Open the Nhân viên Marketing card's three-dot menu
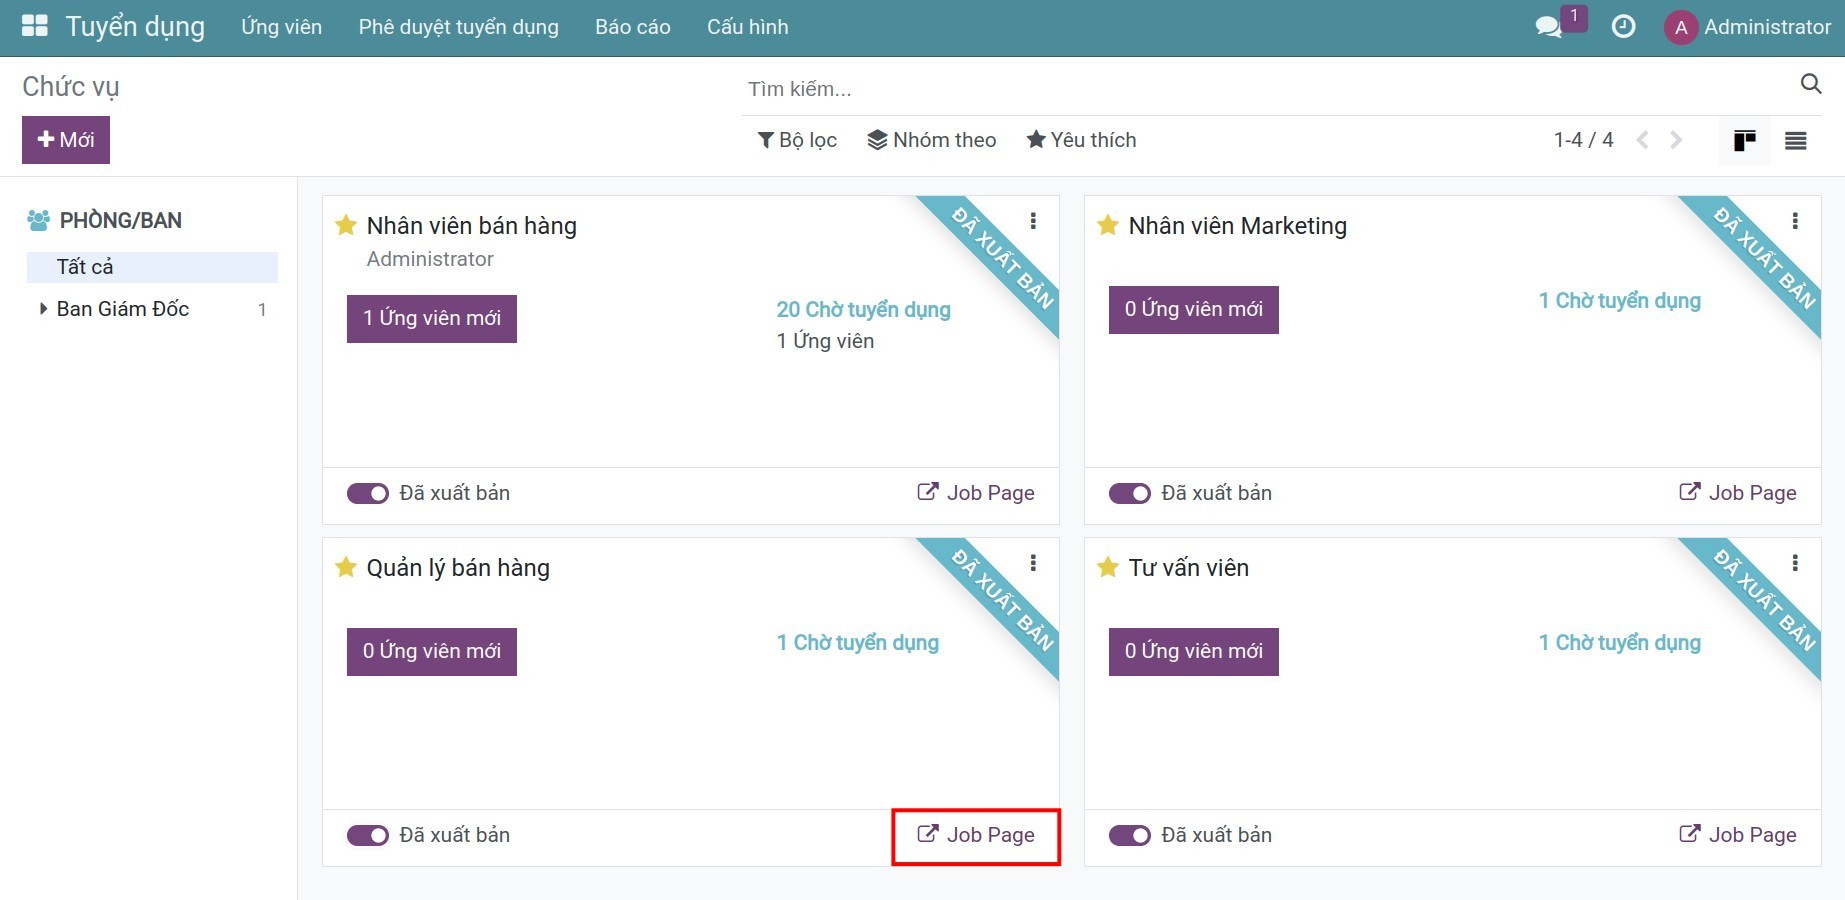 [1795, 221]
